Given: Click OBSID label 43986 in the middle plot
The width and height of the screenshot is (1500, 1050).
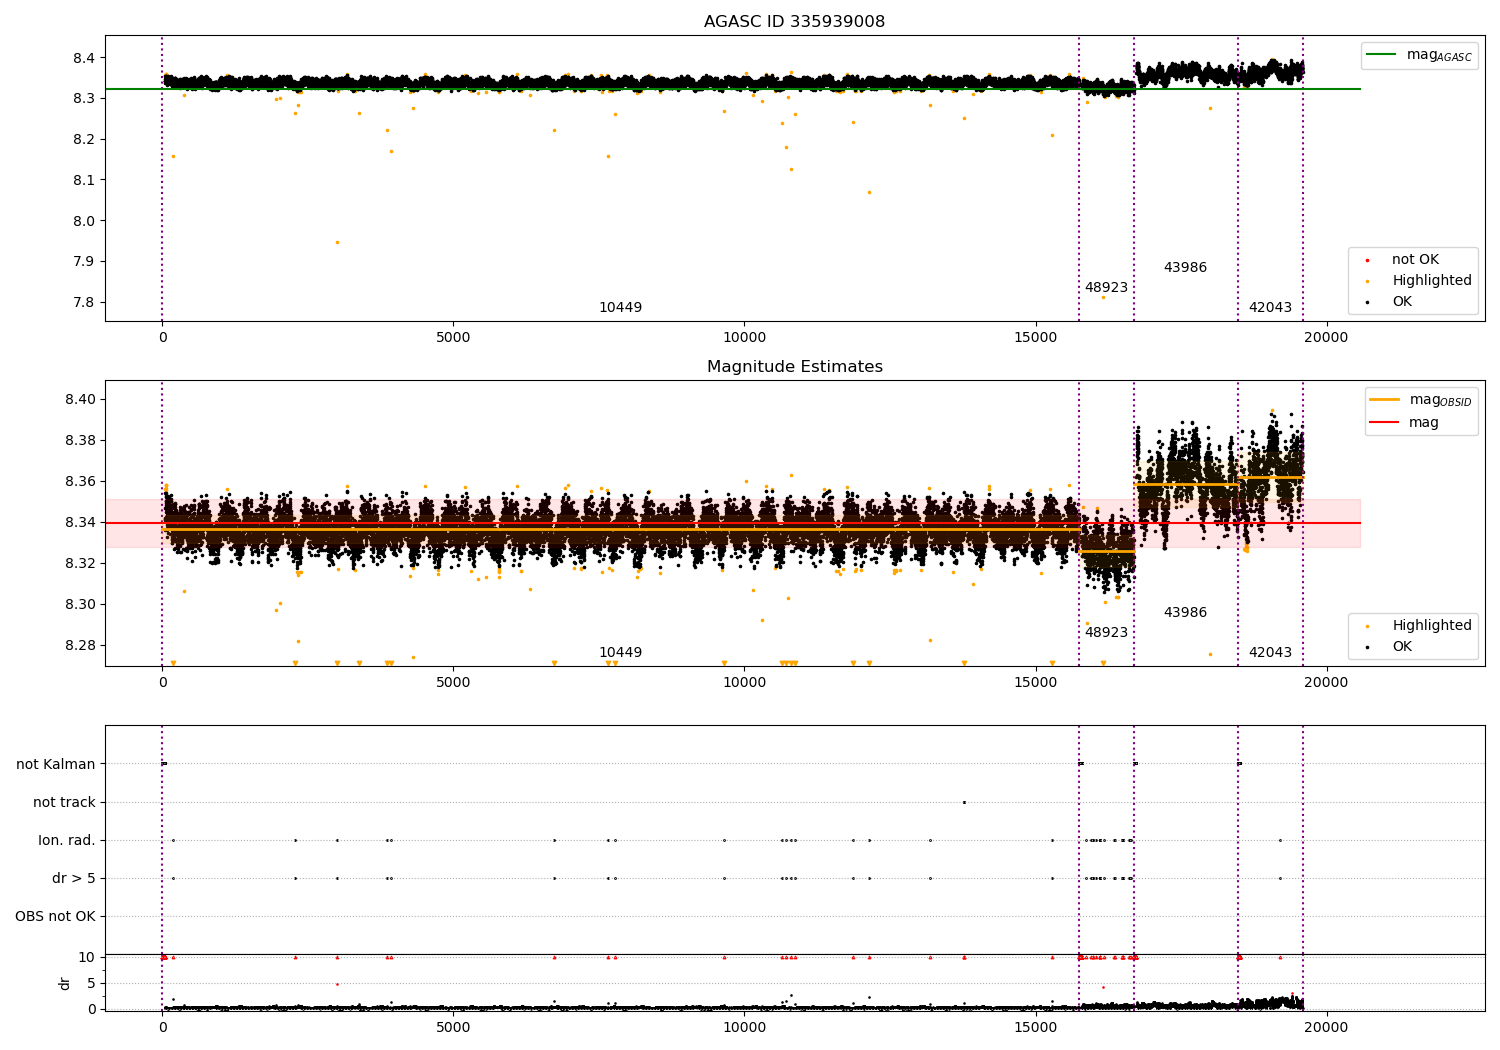Looking at the screenshot, I should (x=1185, y=613).
